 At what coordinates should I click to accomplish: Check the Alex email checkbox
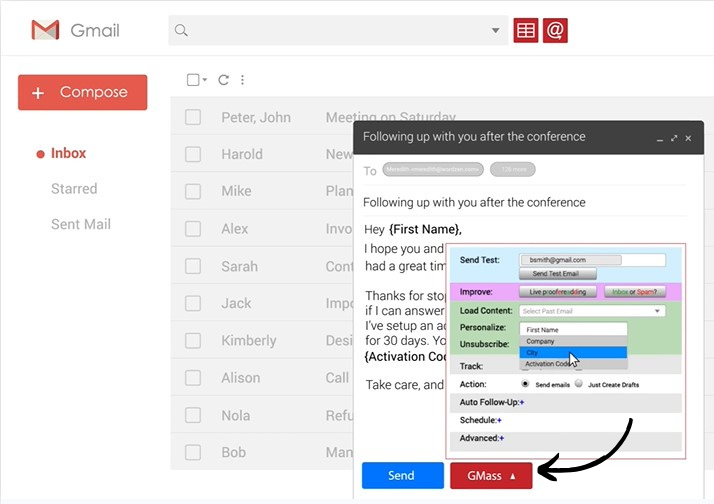click(193, 229)
